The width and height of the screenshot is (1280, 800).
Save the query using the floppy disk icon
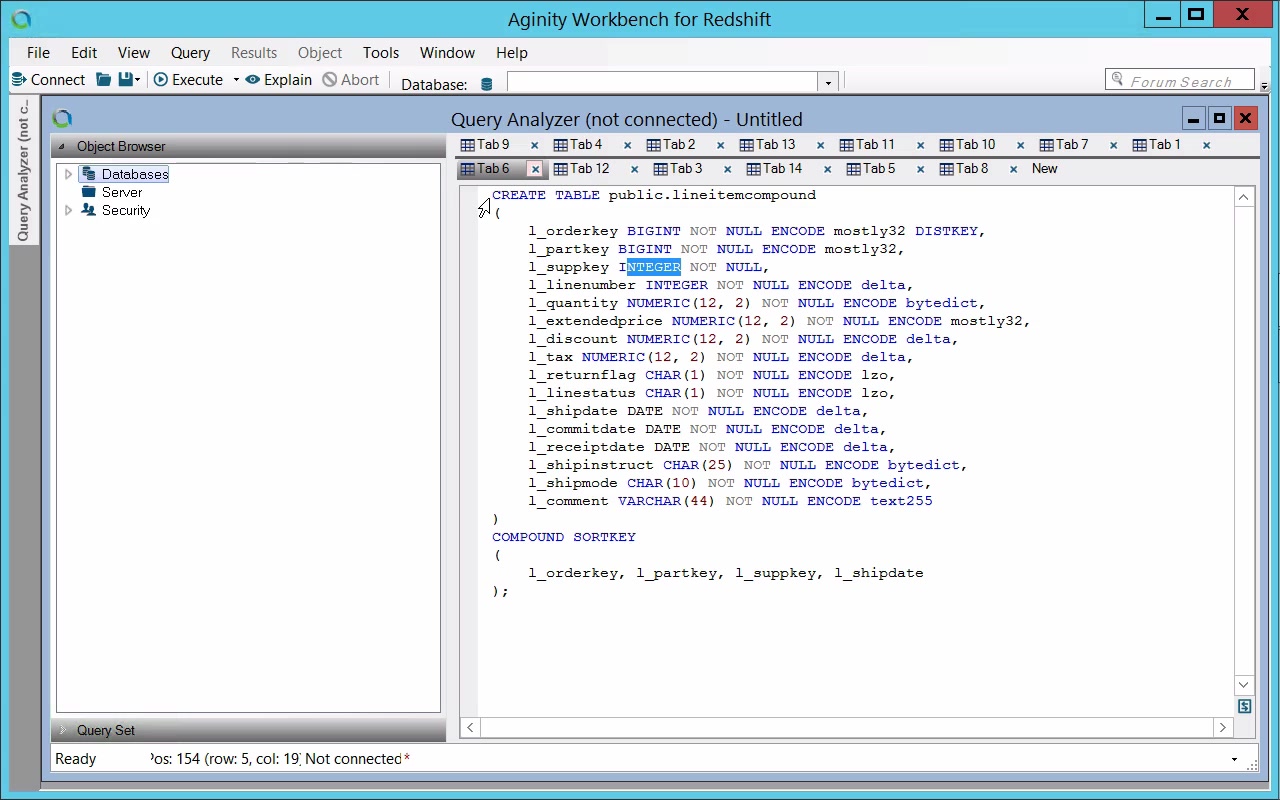click(x=125, y=80)
